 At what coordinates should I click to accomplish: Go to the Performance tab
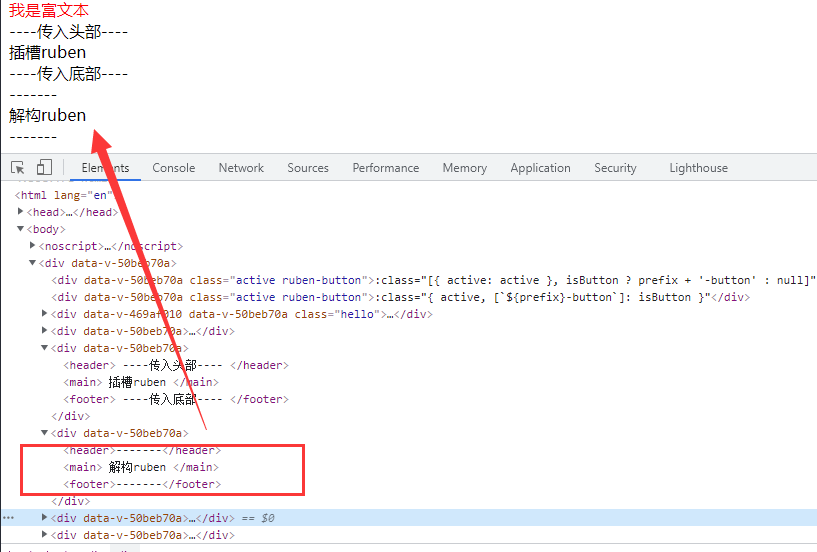pos(385,168)
